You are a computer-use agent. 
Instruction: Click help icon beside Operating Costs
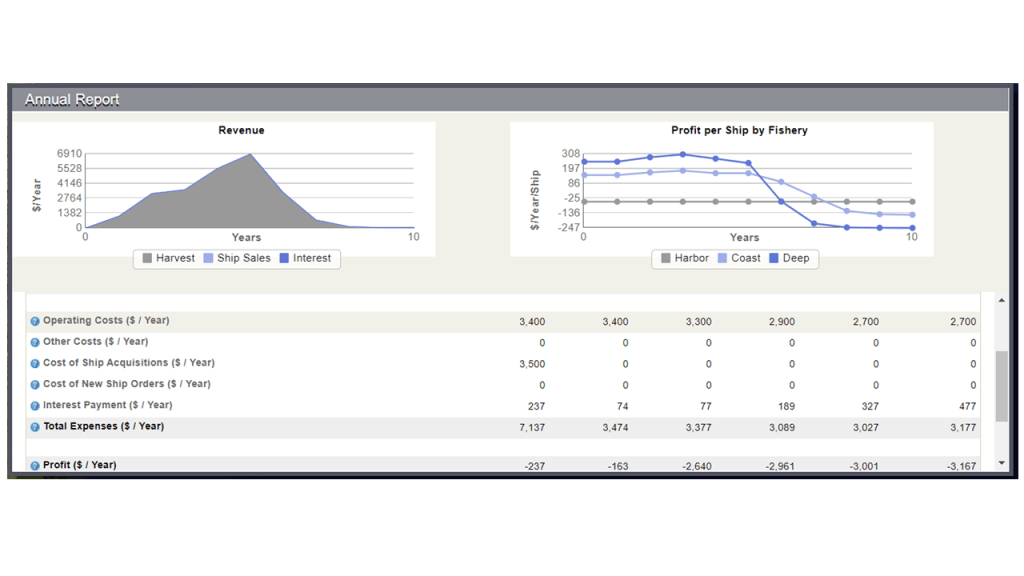coord(35,321)
